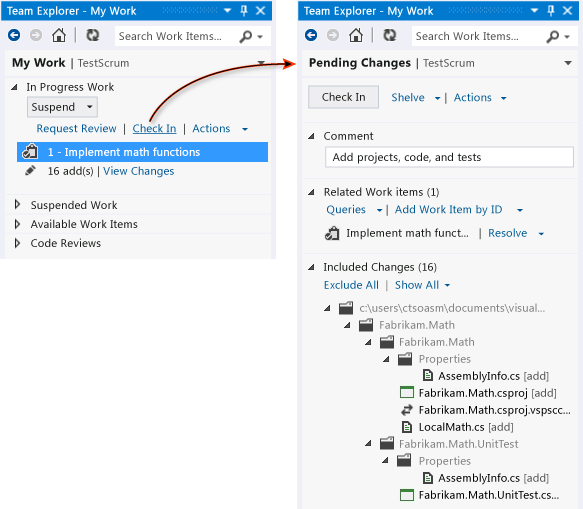Click task icon beside '1 - Implement math functions'

tap(30, 152)
